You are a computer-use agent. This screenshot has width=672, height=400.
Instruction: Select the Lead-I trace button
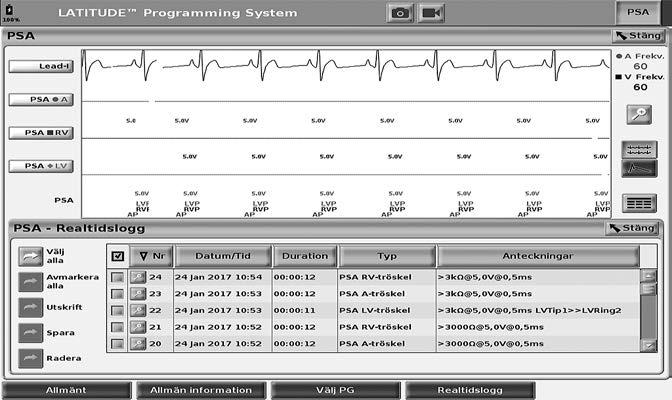coord(41,66)
